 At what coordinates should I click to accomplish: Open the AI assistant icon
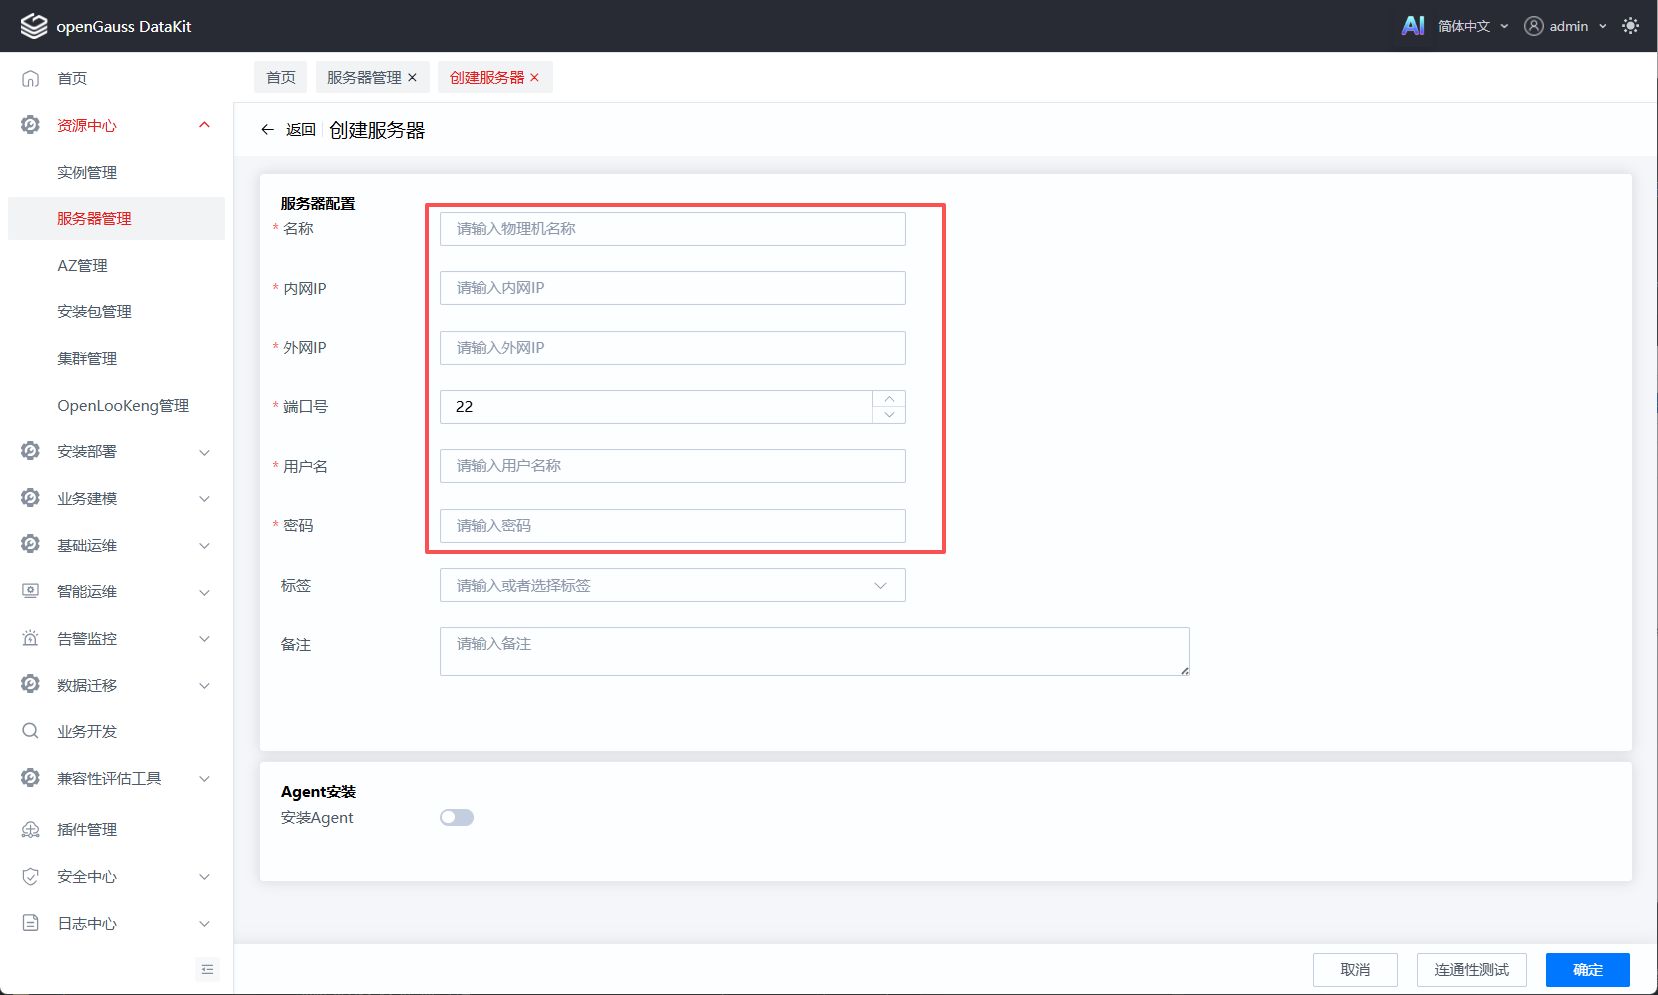pyautogui.click(x=1412, y=26)
